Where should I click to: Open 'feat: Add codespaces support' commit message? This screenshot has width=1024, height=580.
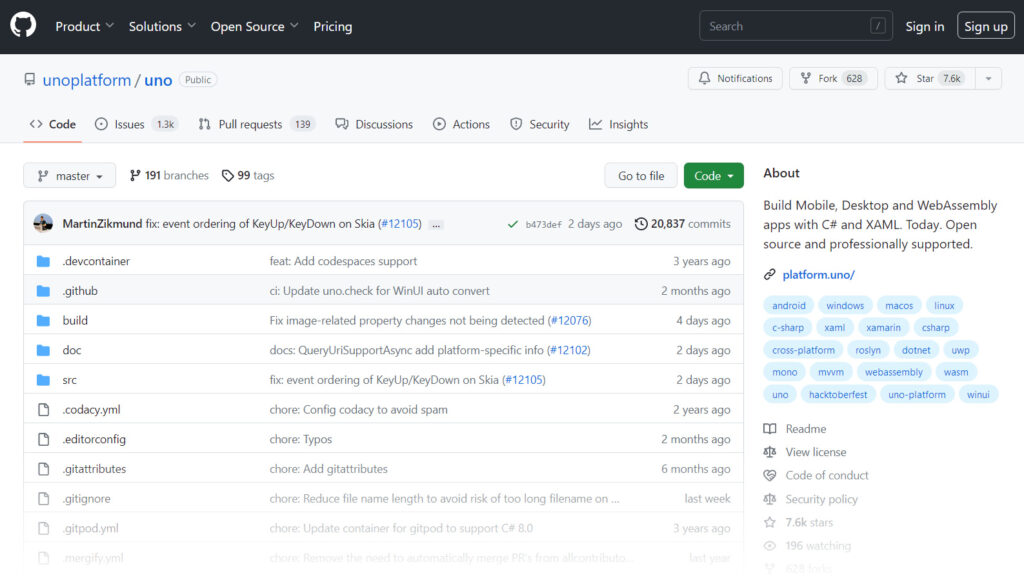pyautogui.click(x=343, y=261)
